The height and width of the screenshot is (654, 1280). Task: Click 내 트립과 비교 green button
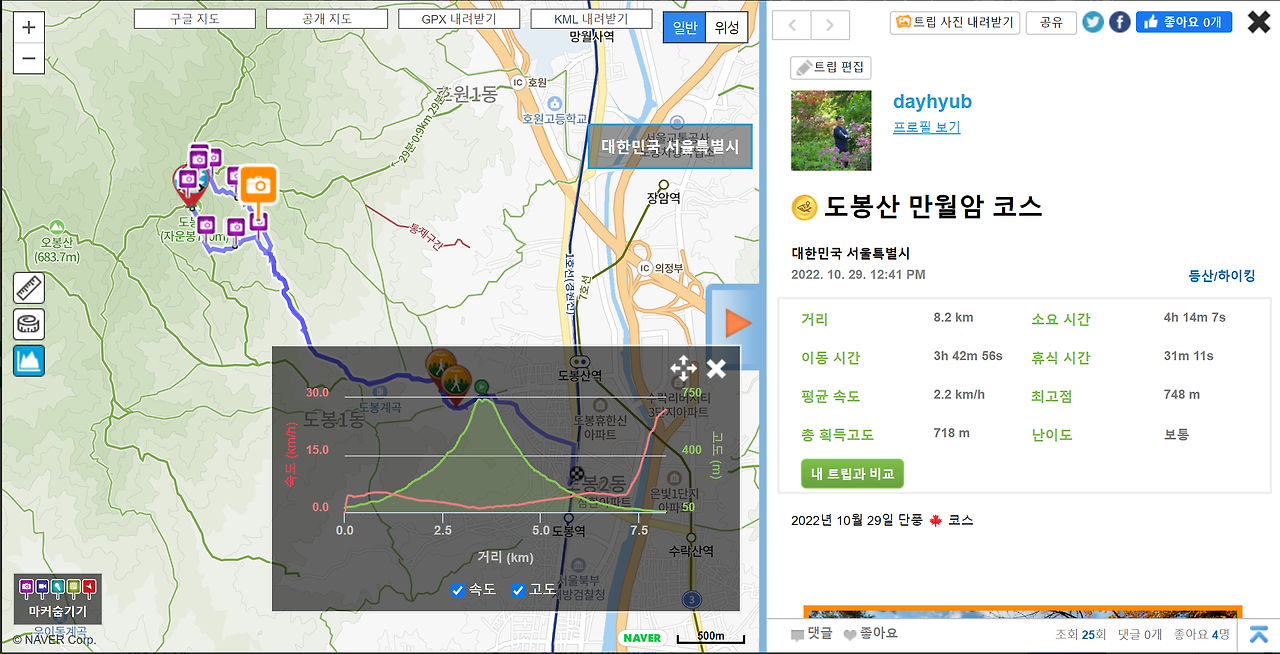852,473
